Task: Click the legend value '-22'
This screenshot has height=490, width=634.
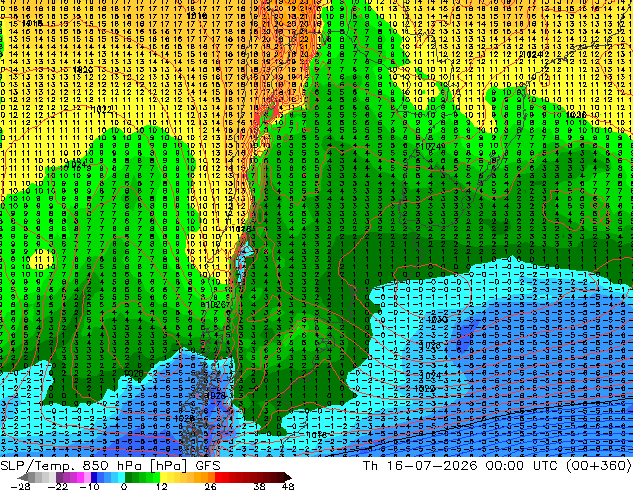Action: pyautogui.click(x=57, y=486)
